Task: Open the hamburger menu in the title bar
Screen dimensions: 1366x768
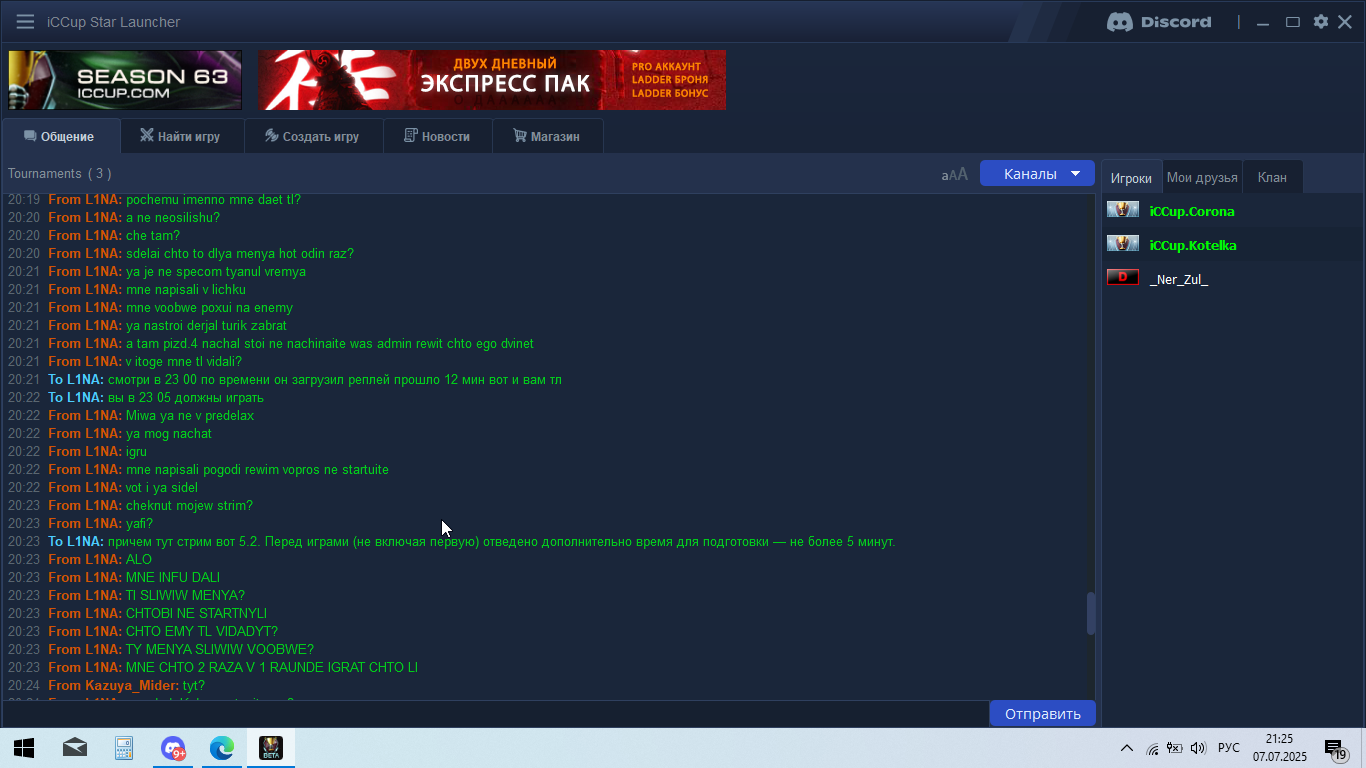Action: 25,22
